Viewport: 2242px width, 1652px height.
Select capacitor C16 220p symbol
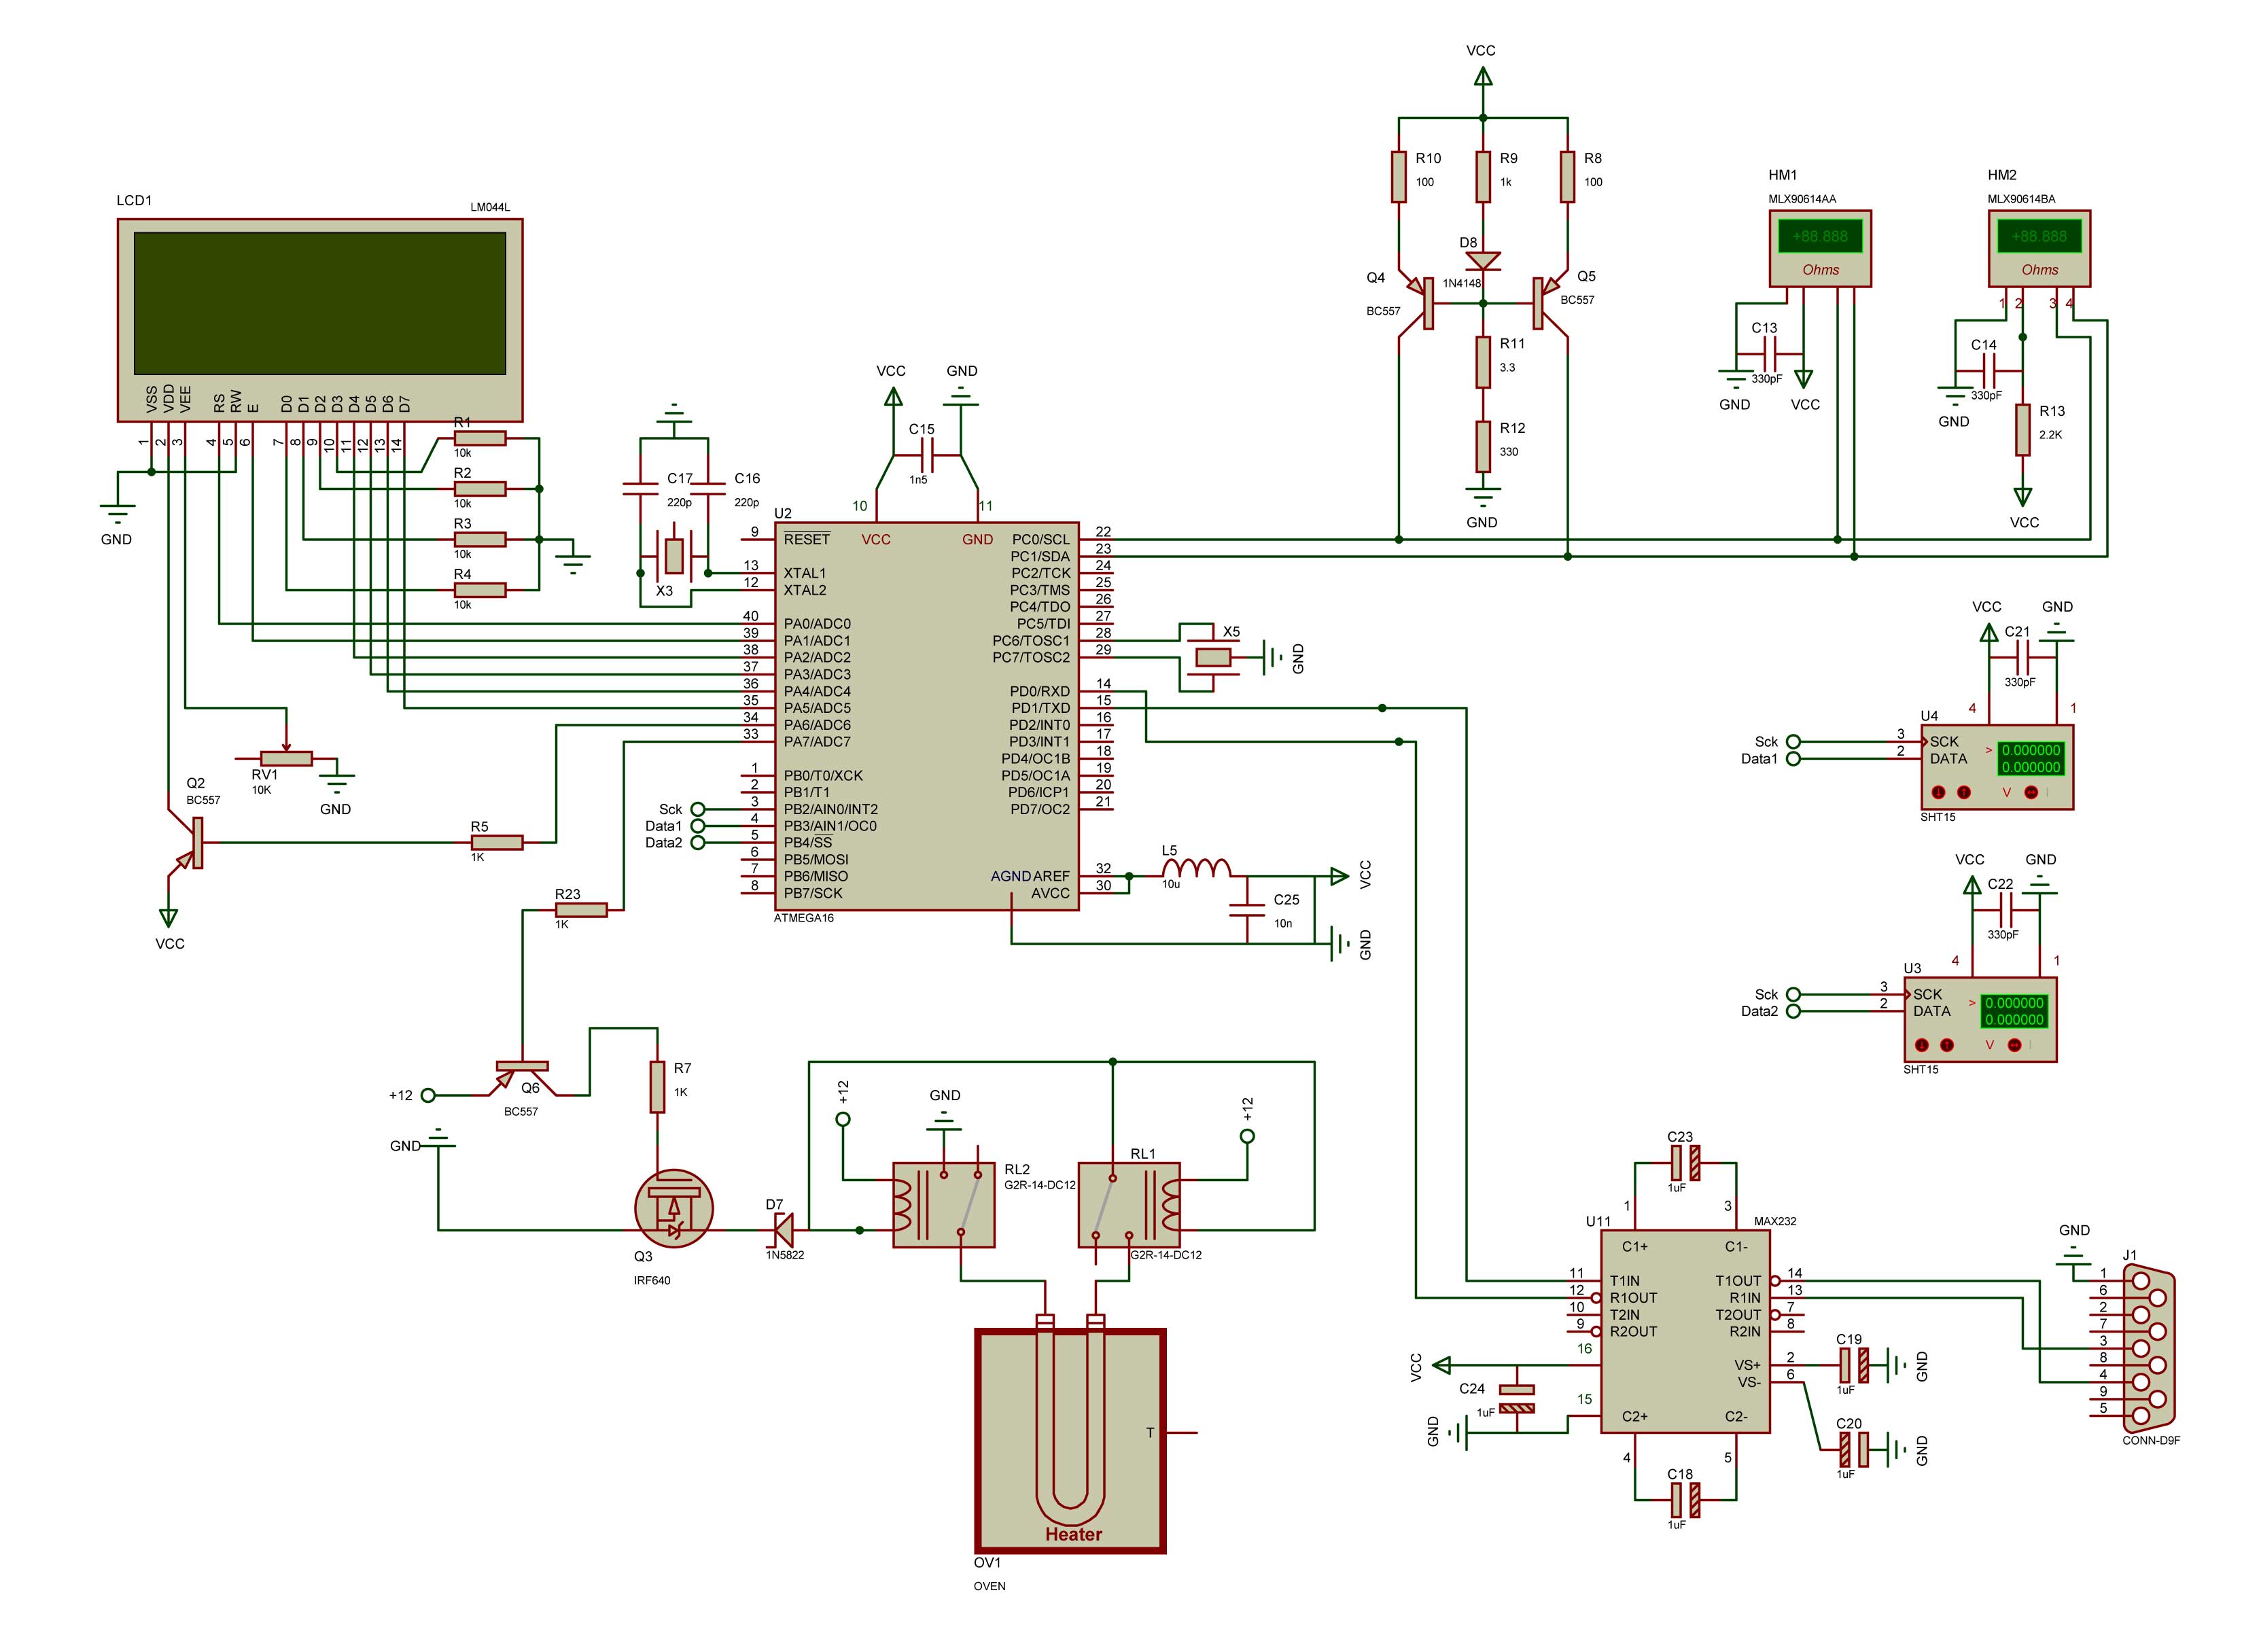(x=708, y=489)
